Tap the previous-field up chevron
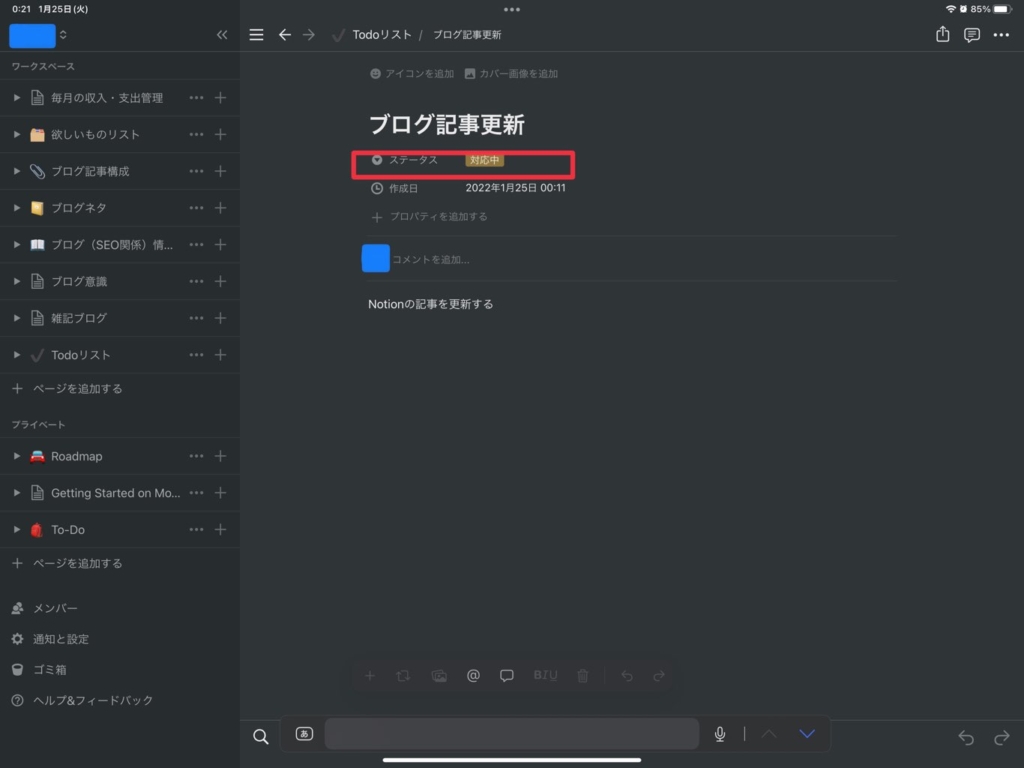Viewport: 1024px width, 768px height. [769, 734]
